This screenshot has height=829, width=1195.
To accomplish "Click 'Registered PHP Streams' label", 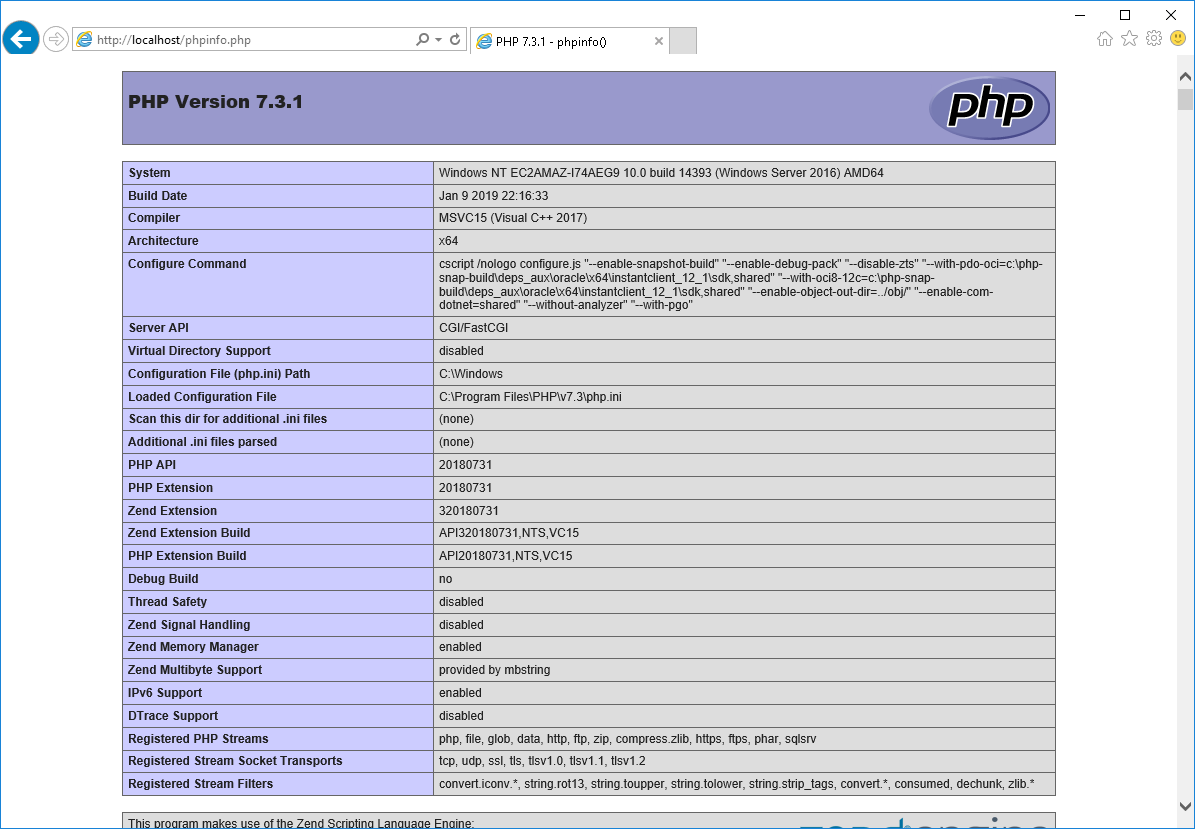I will pyautogui.click(x=198, y=738).
